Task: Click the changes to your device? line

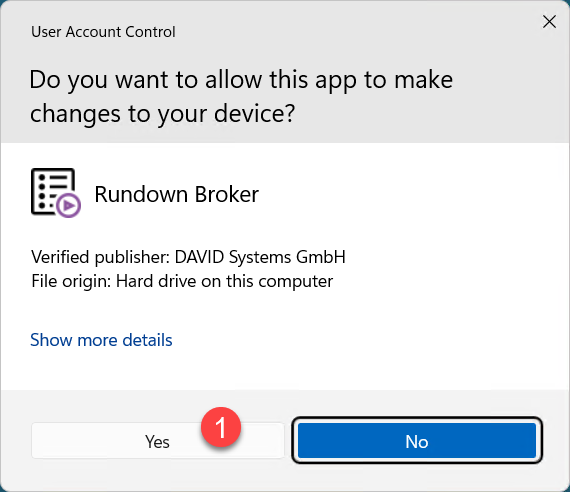Action: (162, 114)
